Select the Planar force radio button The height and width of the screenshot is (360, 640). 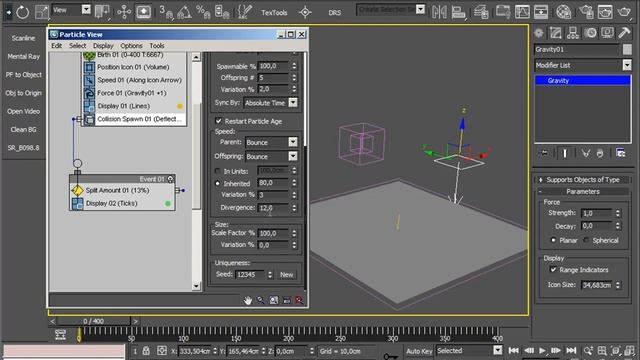point(553,240)
